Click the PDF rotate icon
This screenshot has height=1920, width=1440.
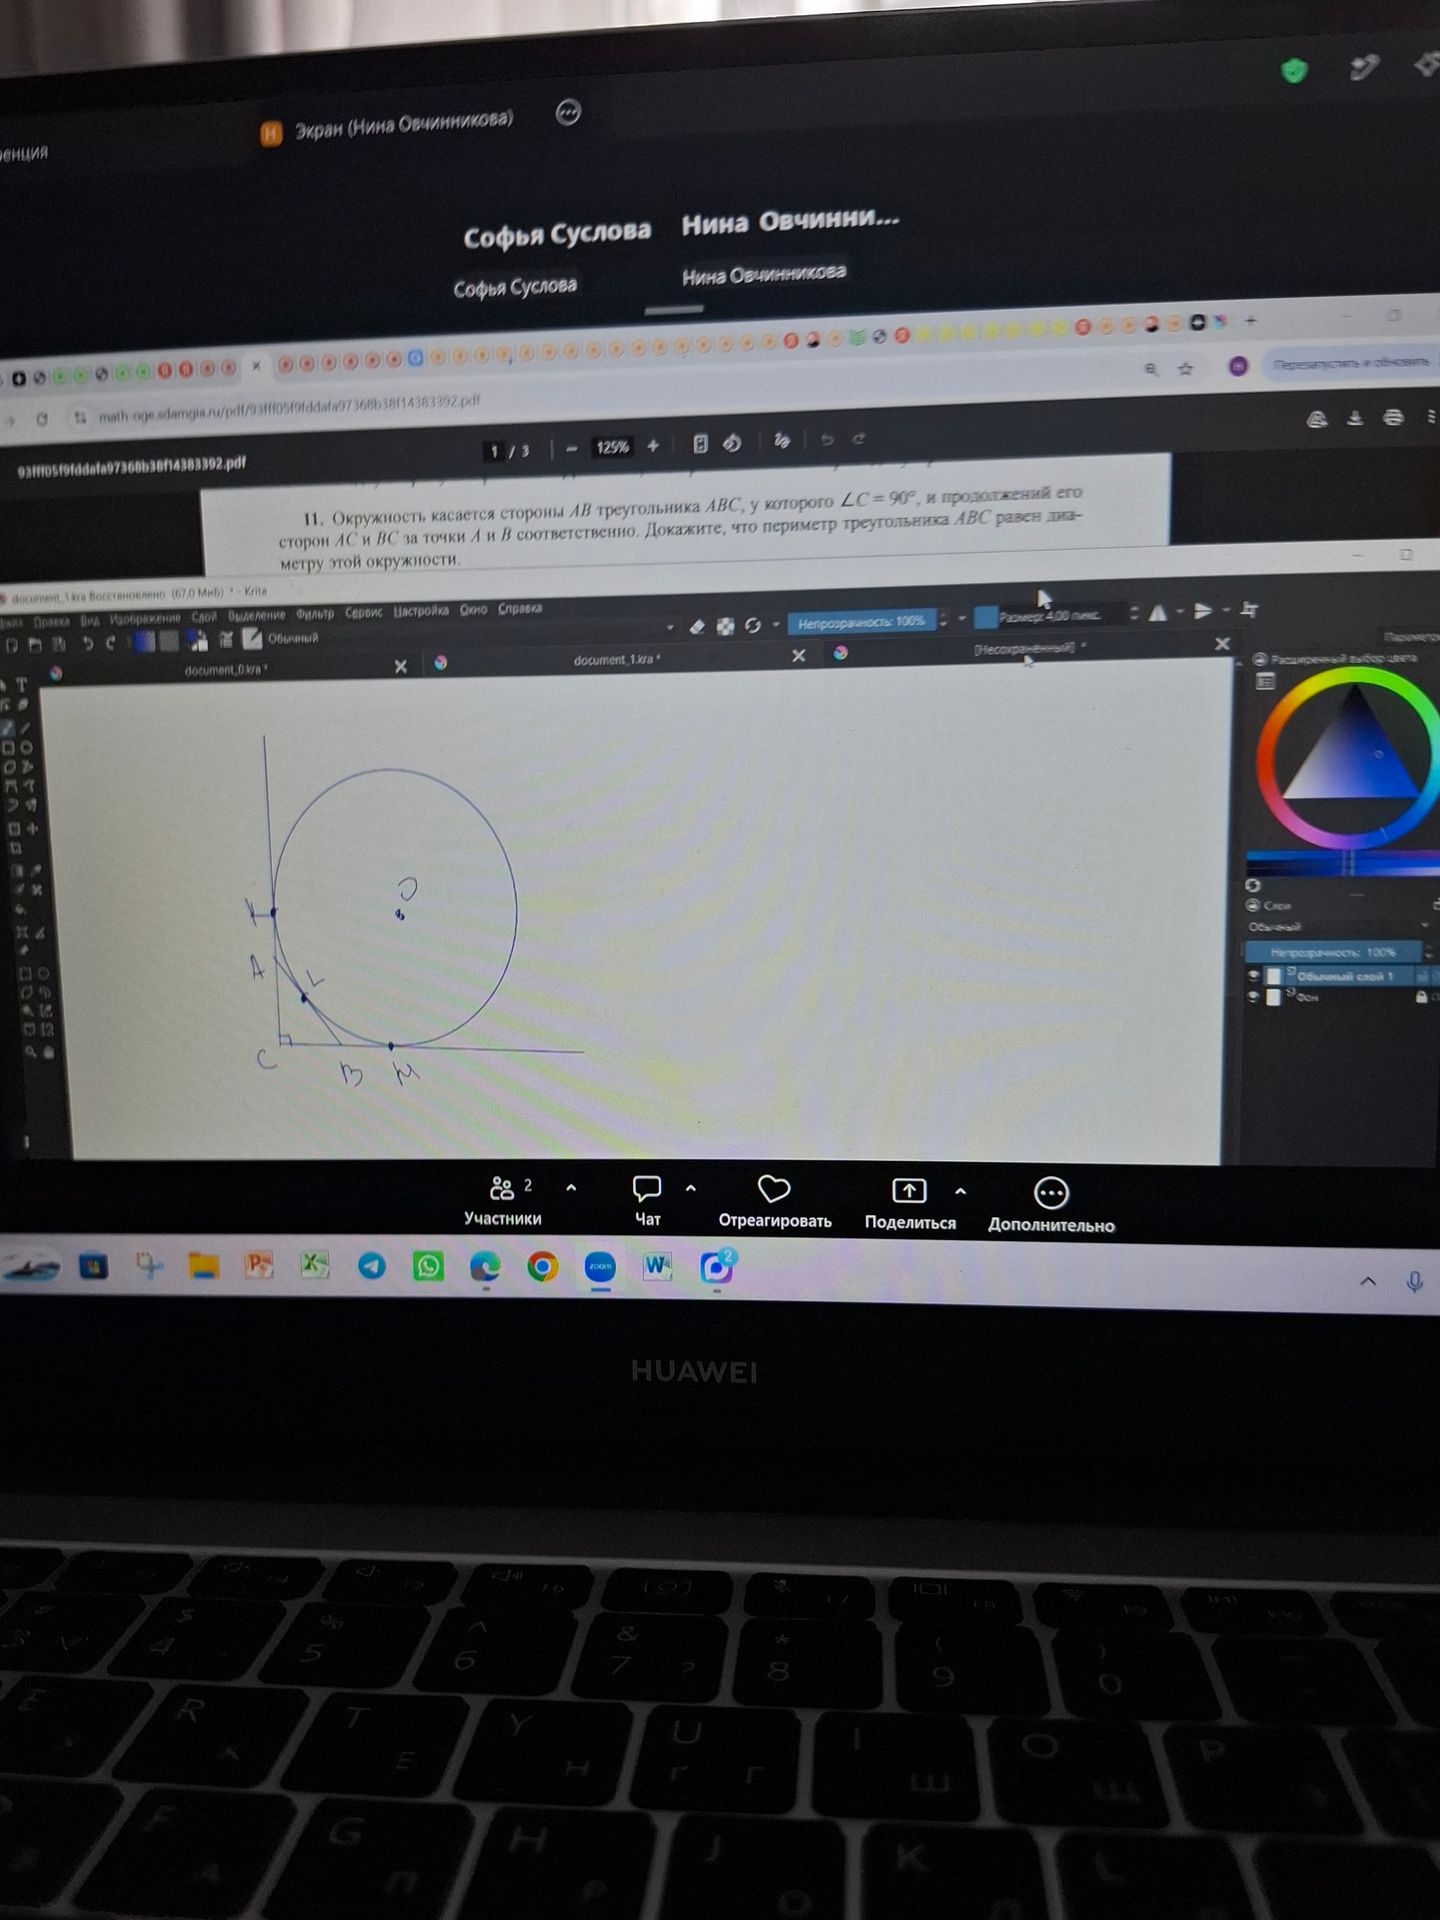tap(732, 443)
